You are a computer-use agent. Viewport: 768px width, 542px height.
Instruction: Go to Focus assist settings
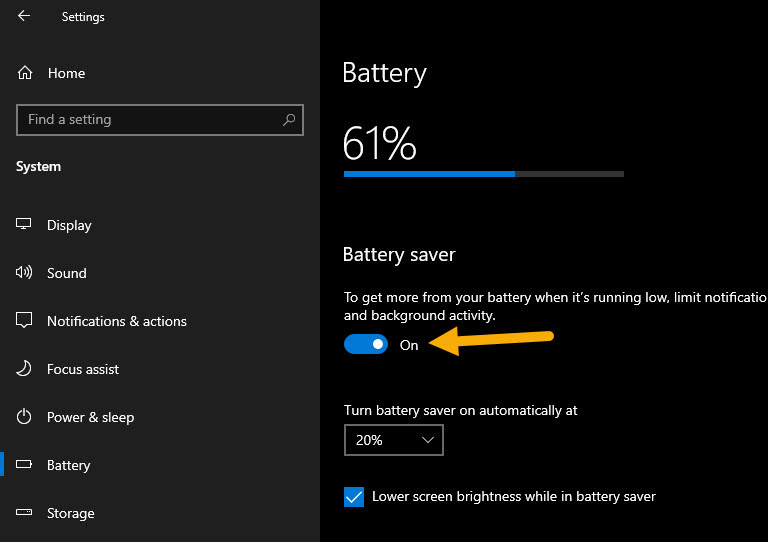[x=83, y=369]
